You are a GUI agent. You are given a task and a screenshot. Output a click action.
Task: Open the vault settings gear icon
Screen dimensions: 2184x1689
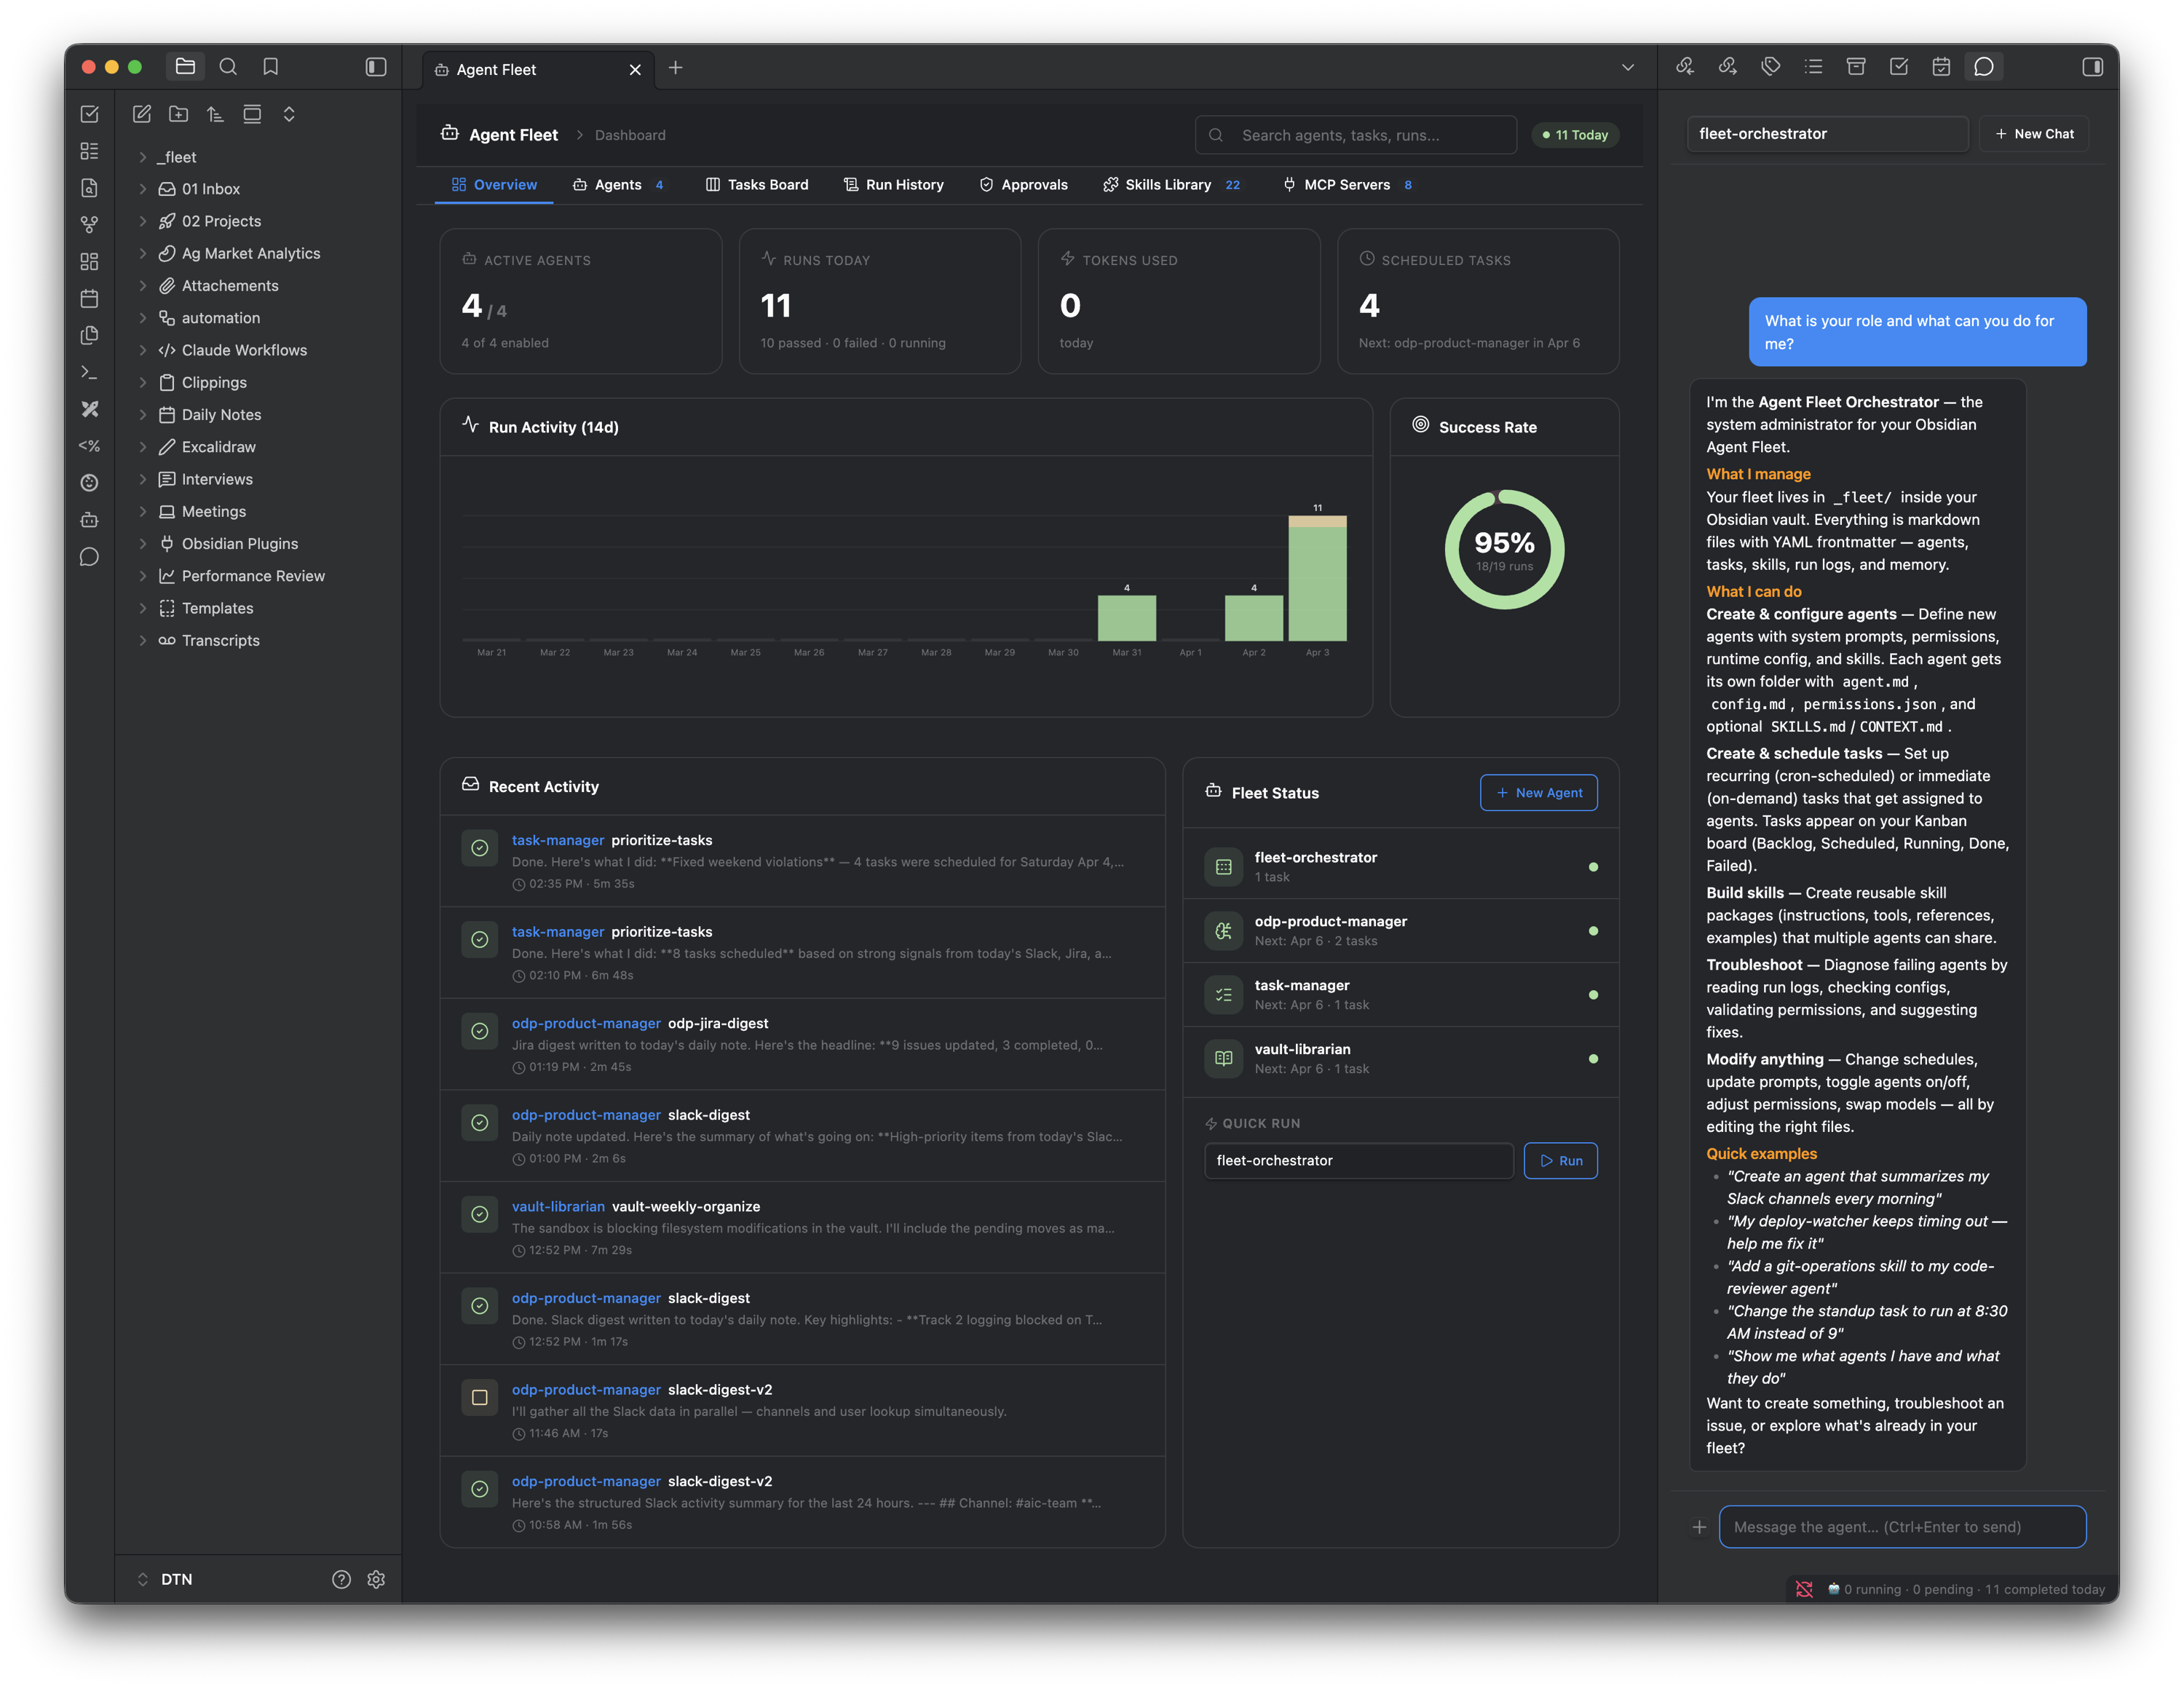(376, 1579)
